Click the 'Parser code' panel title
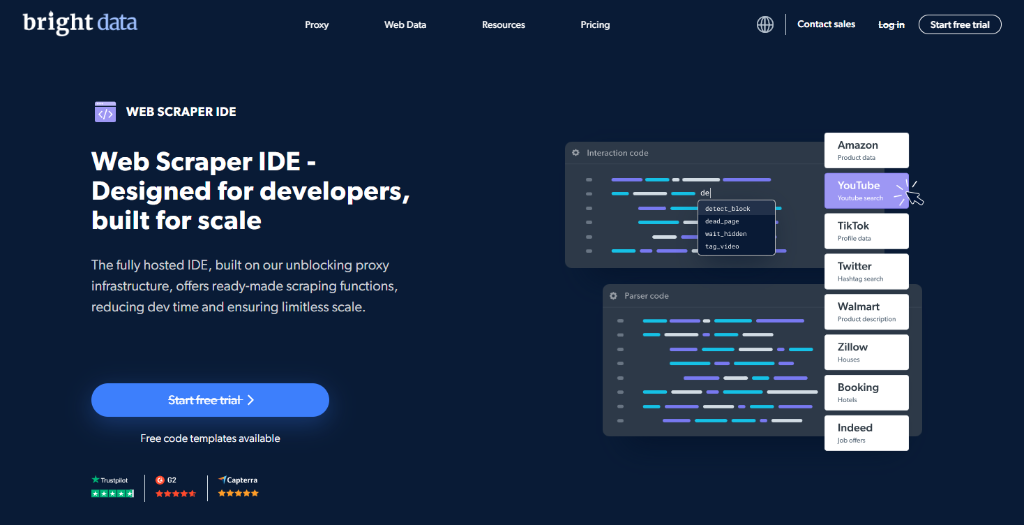This screenshot has height=525, width=1024. point(647,296)
